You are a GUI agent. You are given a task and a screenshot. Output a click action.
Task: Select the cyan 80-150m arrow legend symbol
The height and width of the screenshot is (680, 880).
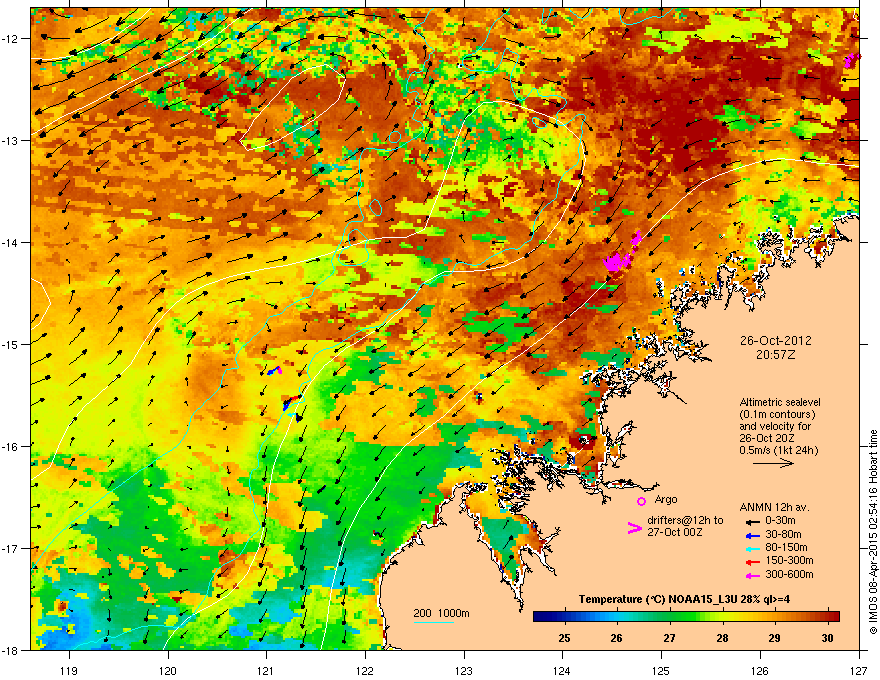tap(753, 548)
